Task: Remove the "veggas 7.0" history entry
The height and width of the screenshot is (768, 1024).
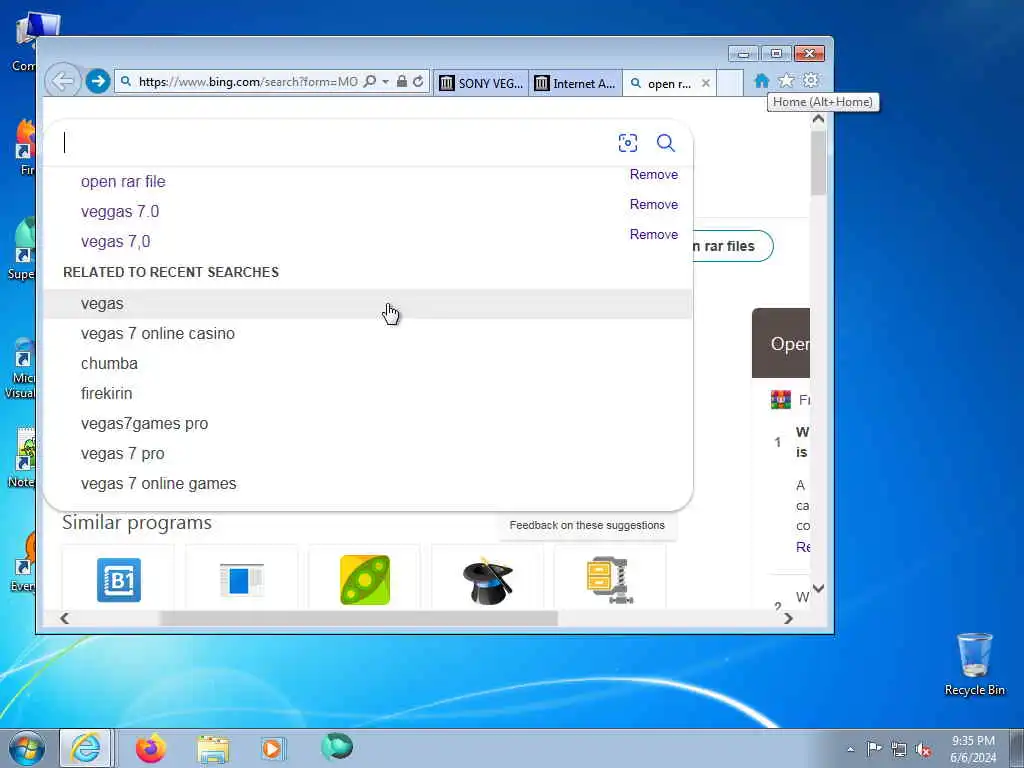Action: pos(654,204)
